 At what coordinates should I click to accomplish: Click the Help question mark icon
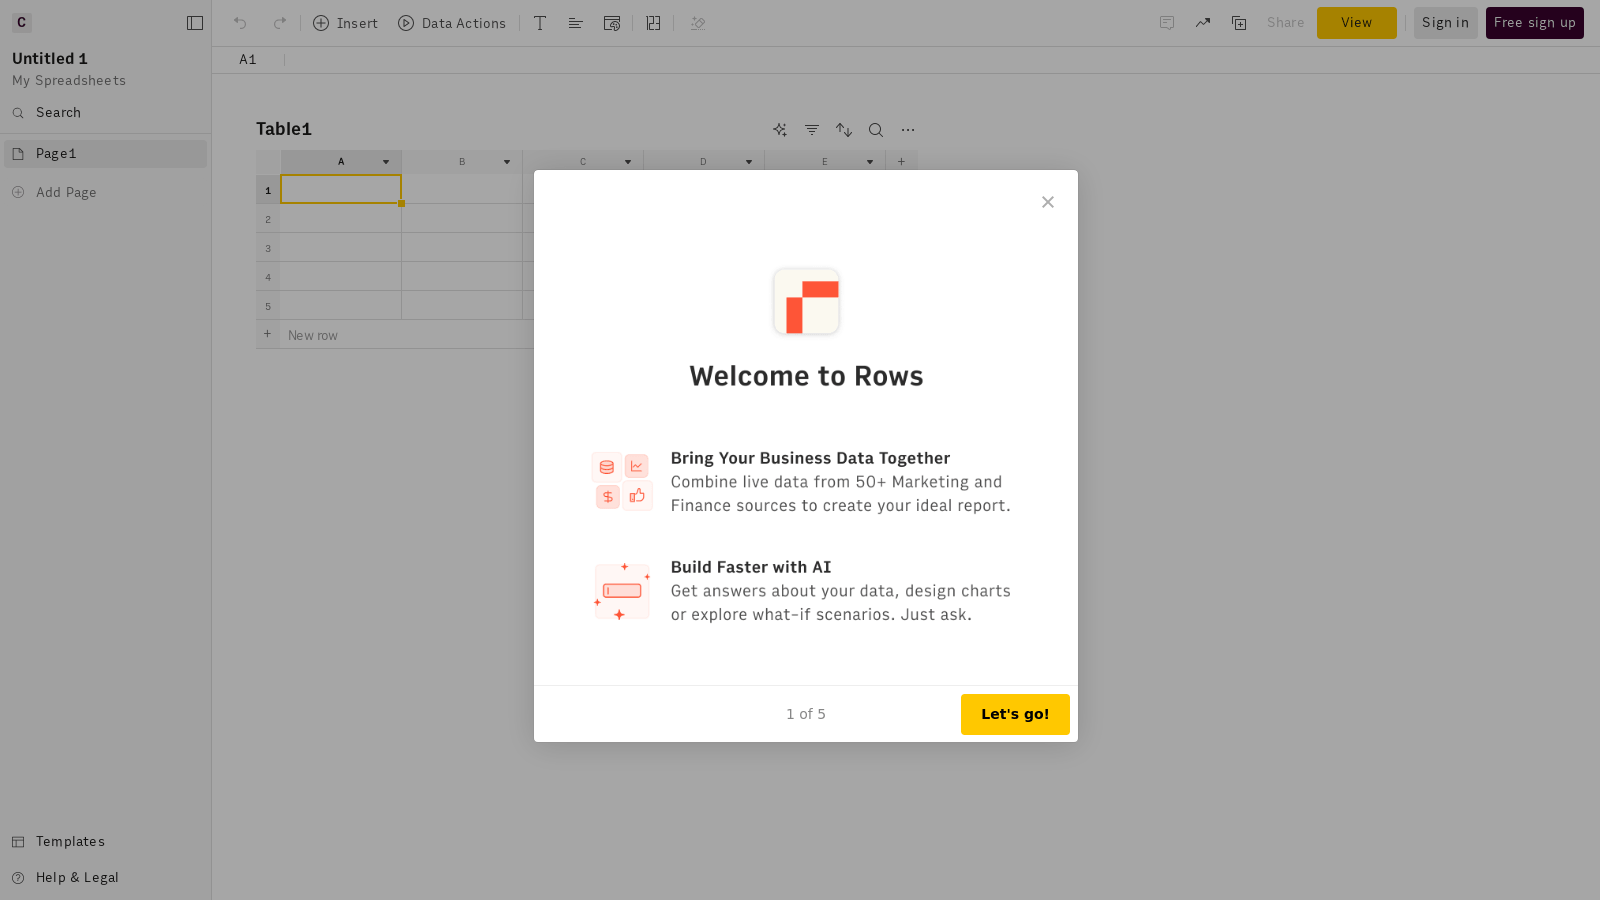pos(18,878)
